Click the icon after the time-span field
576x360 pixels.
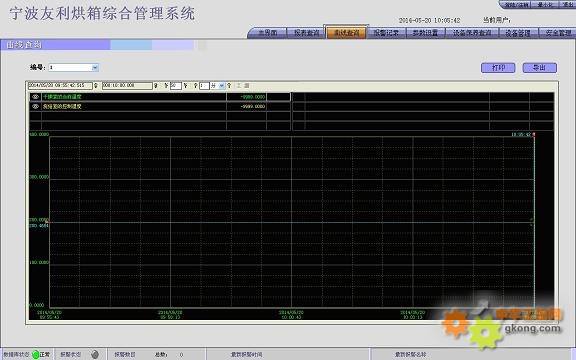[156, 86]
